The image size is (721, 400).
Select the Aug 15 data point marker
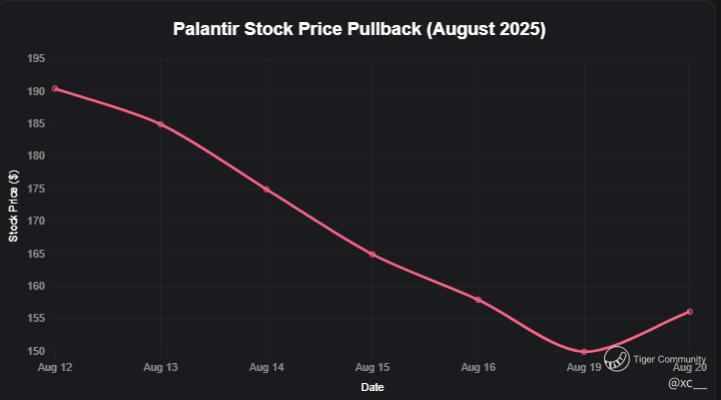point(372,254)
